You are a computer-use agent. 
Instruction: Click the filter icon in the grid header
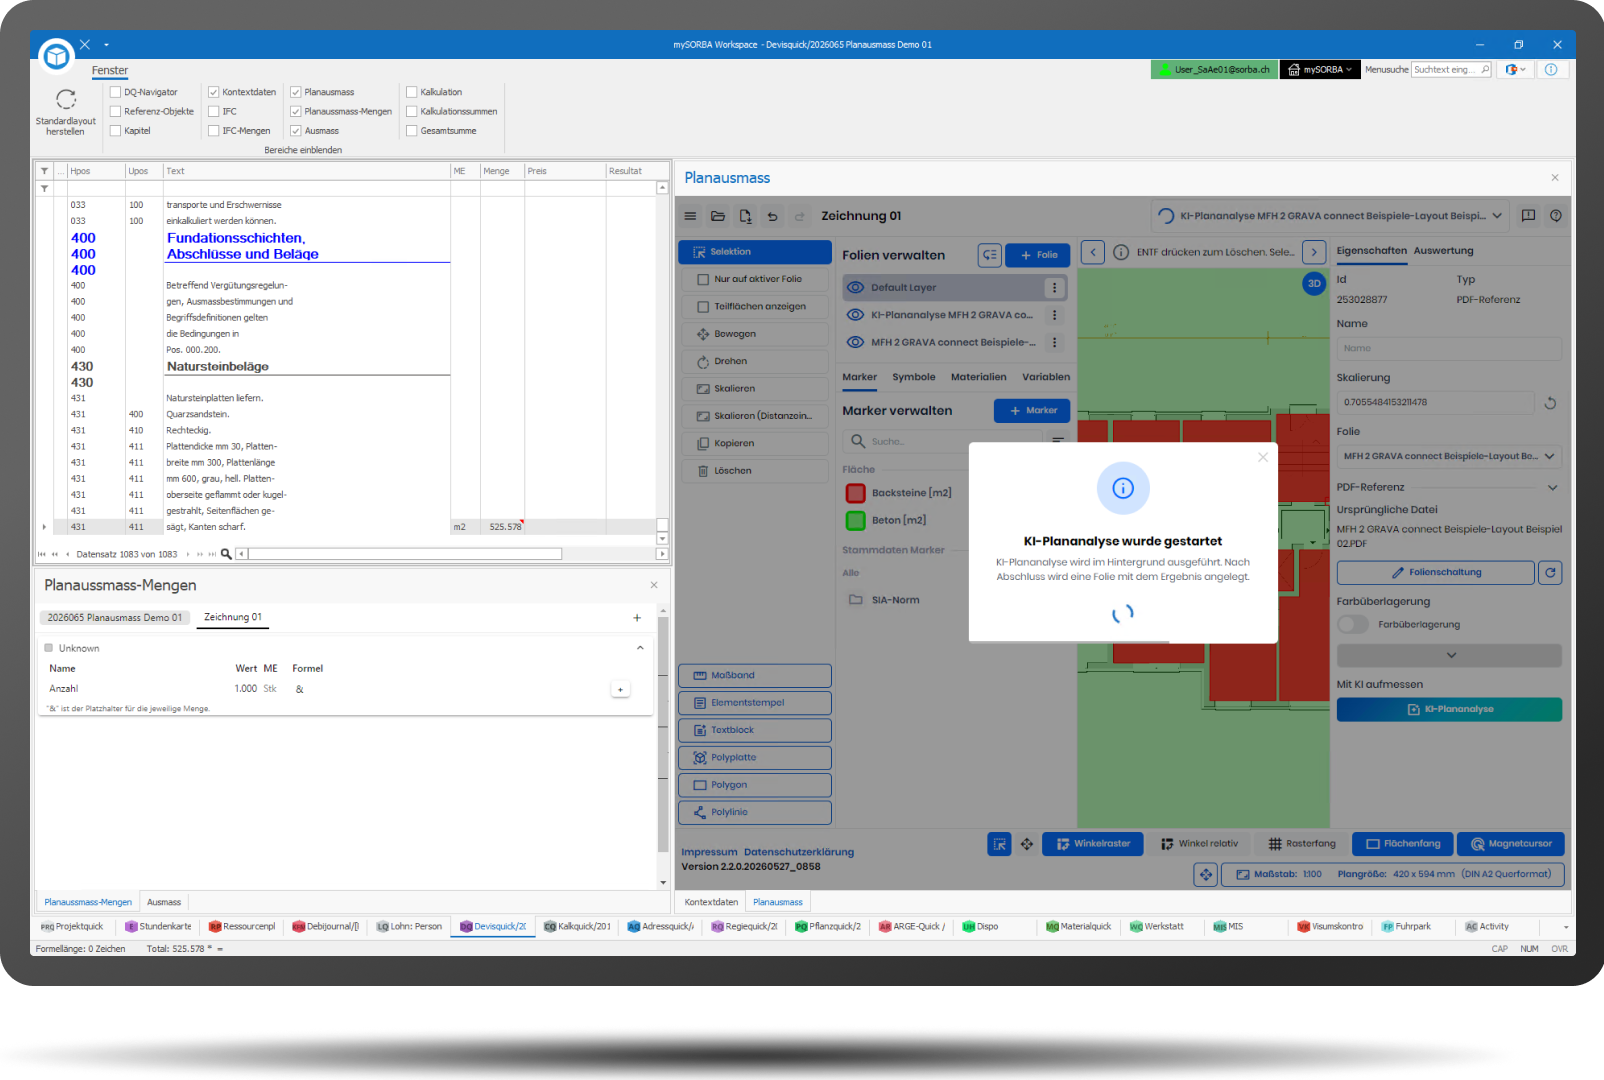(x=44, y=171)
